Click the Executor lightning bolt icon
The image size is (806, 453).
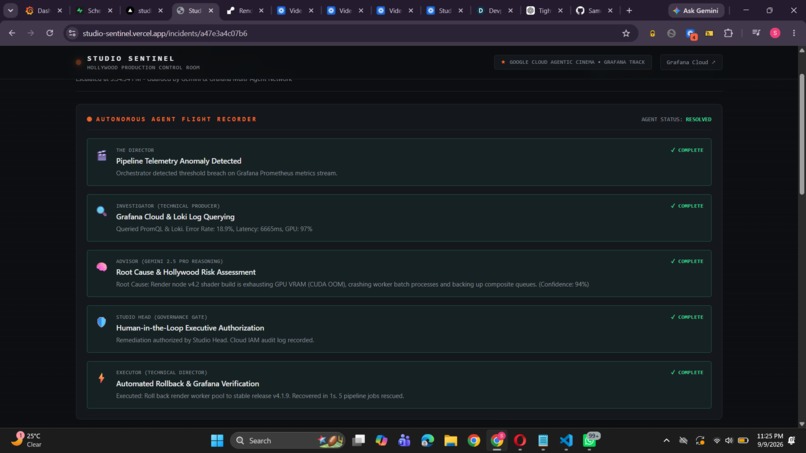coord(102,378)
